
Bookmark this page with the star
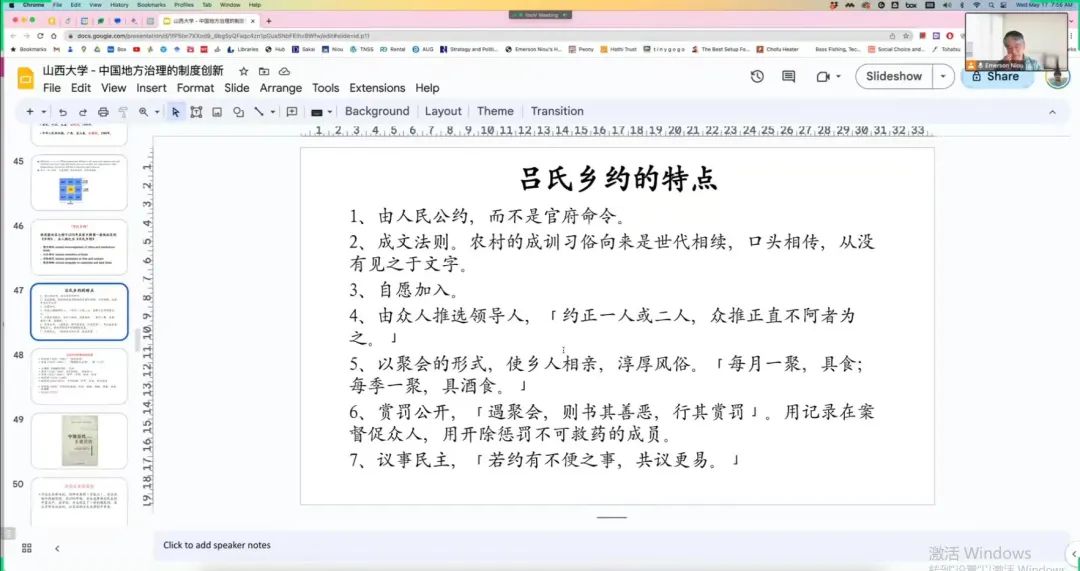point(906,36)
